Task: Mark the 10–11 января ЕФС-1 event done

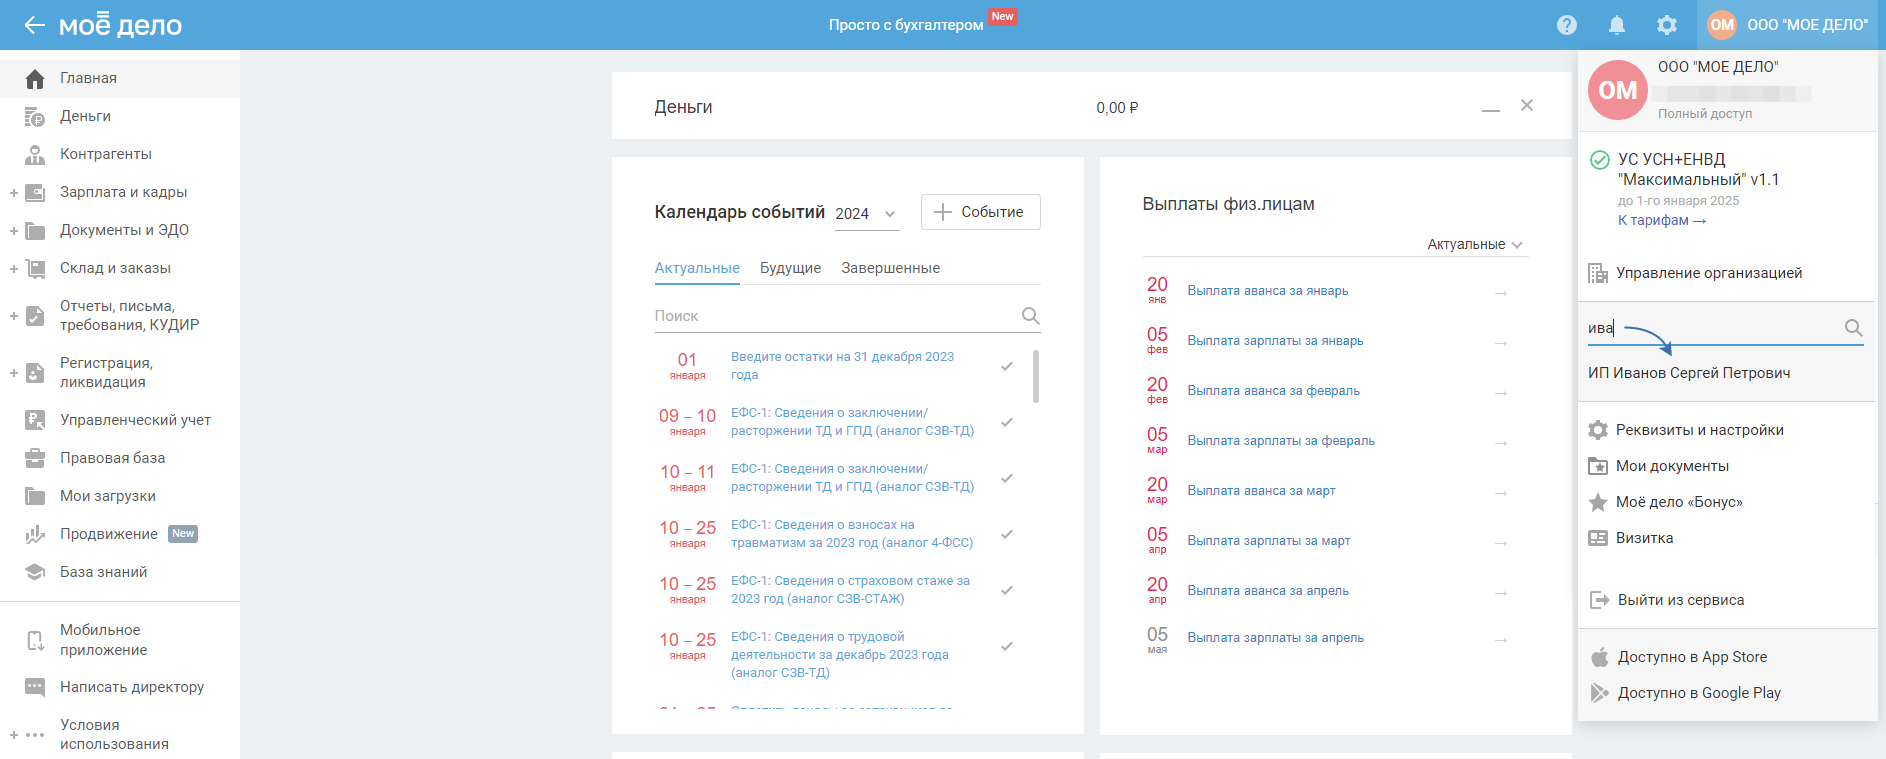Action: click(x=1007, y=478)
